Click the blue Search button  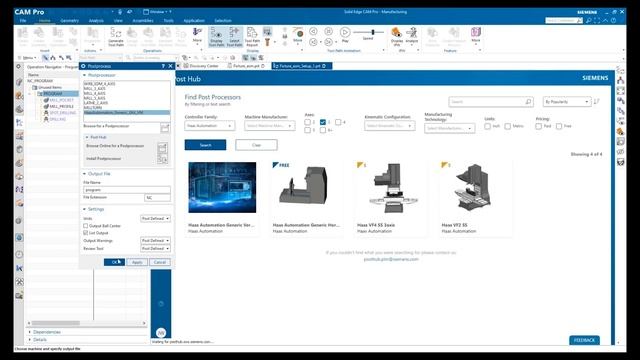coord(205,145)
